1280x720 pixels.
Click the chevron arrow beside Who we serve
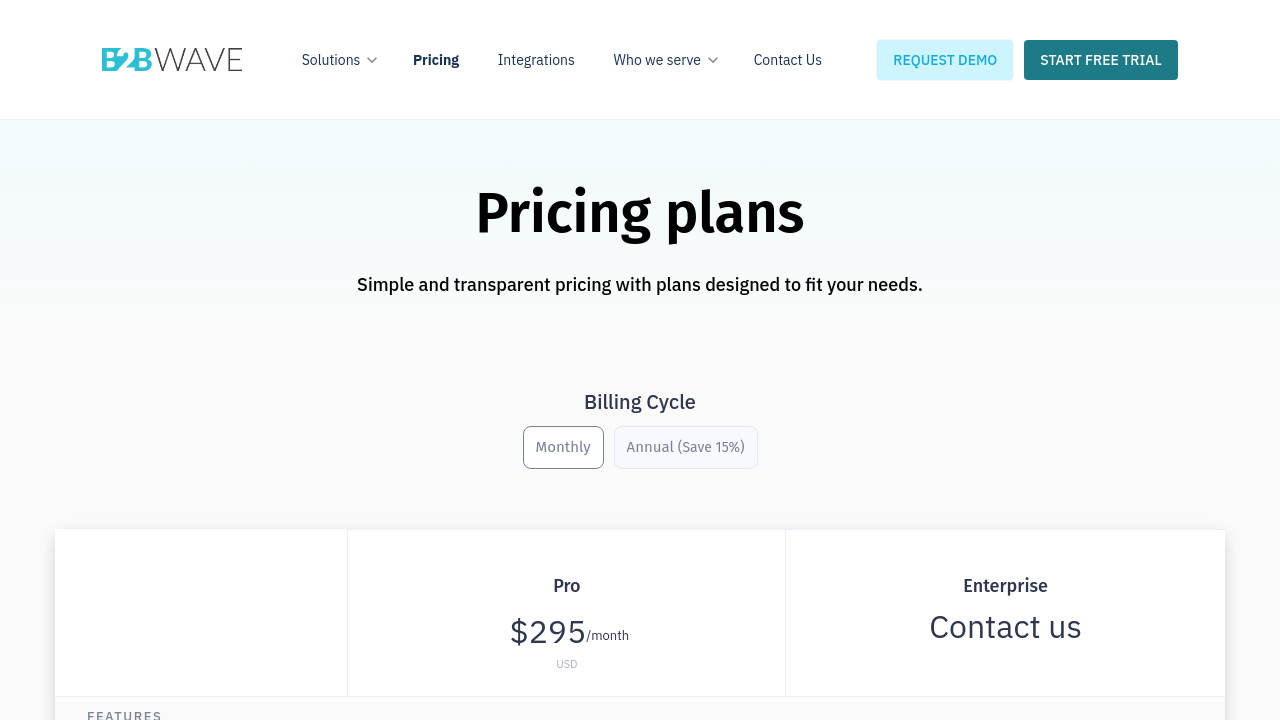[x=713, y=60]
